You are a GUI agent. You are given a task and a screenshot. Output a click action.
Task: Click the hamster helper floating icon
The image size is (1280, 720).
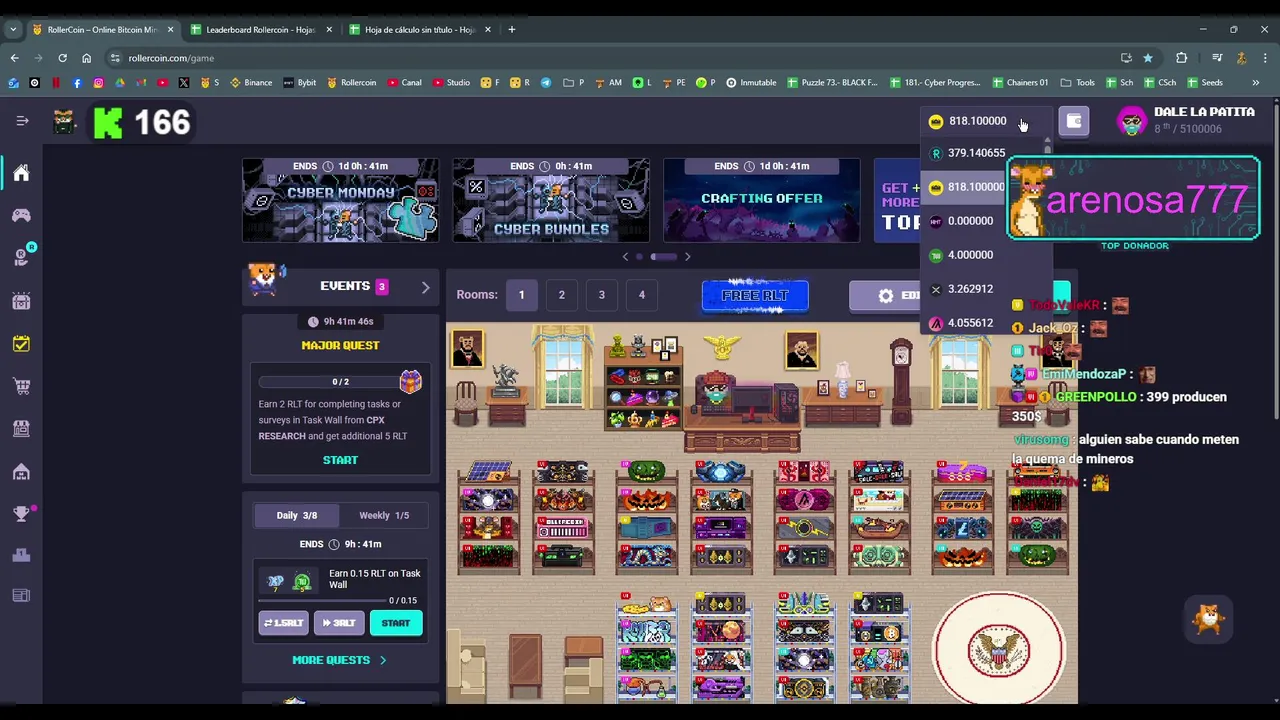1209,620
